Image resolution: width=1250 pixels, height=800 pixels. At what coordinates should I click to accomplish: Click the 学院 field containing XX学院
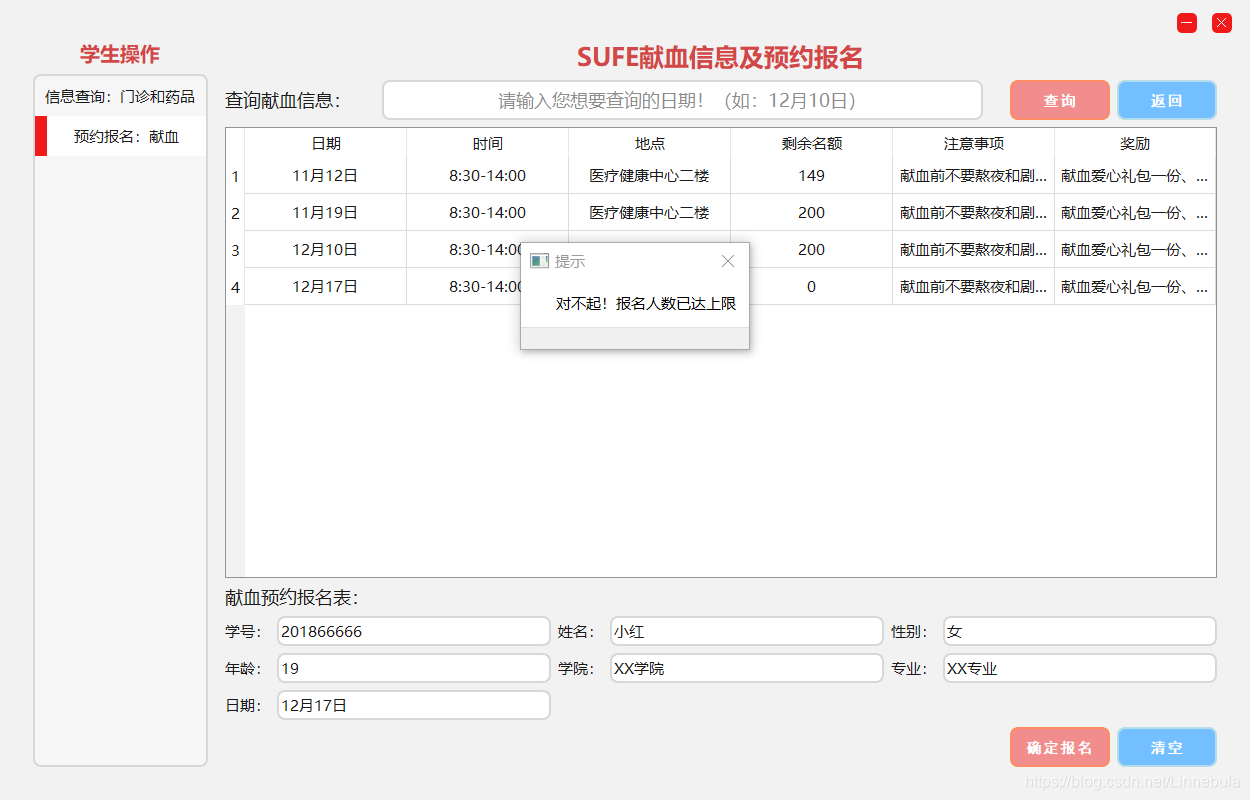747,668
